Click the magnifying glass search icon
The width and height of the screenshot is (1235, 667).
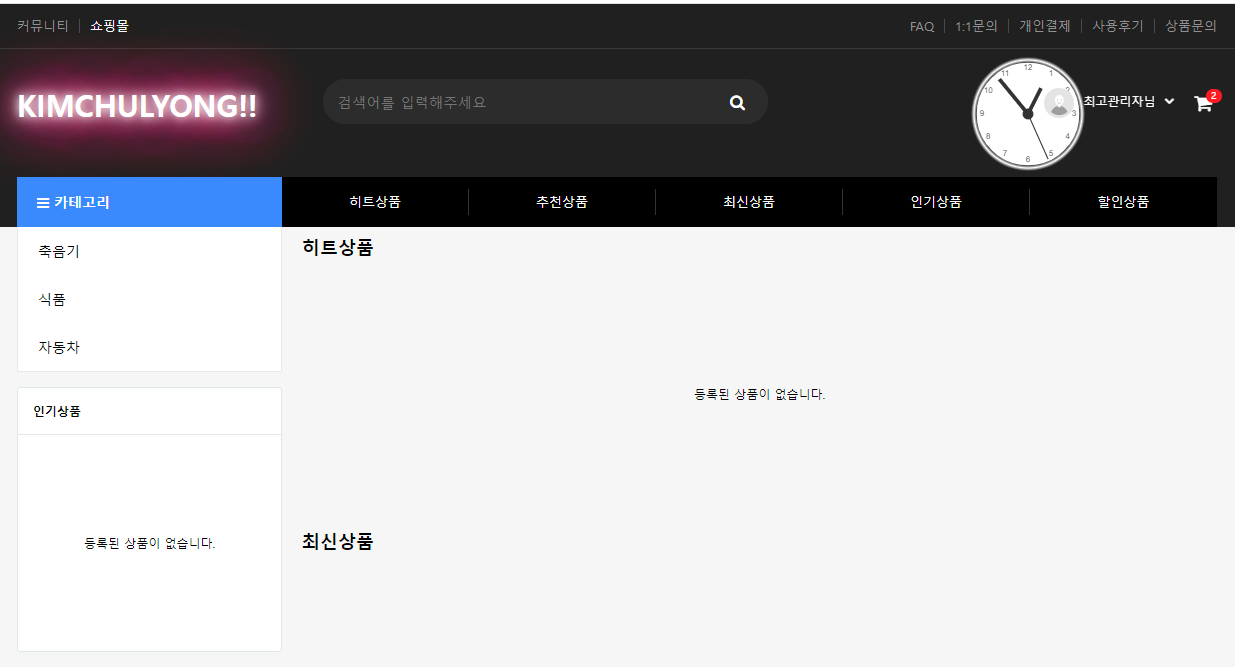[x=737, y=102]
